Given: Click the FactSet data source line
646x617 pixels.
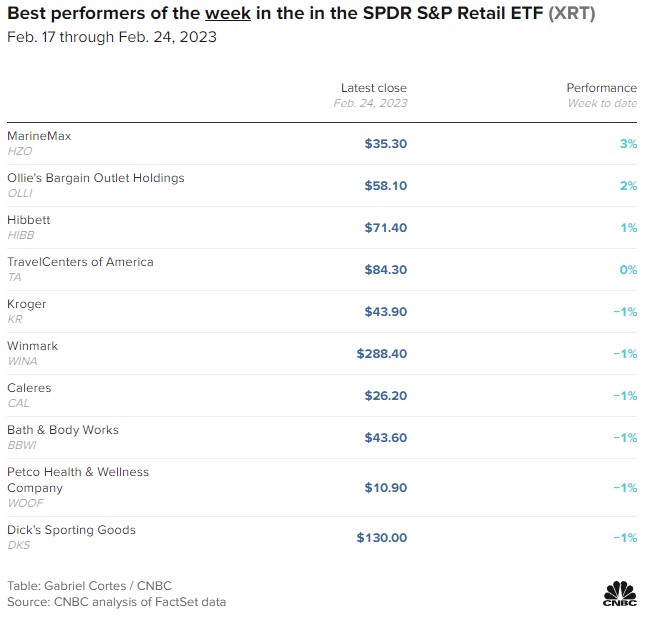Looking at the screenshot, I should tap(116, 601).
